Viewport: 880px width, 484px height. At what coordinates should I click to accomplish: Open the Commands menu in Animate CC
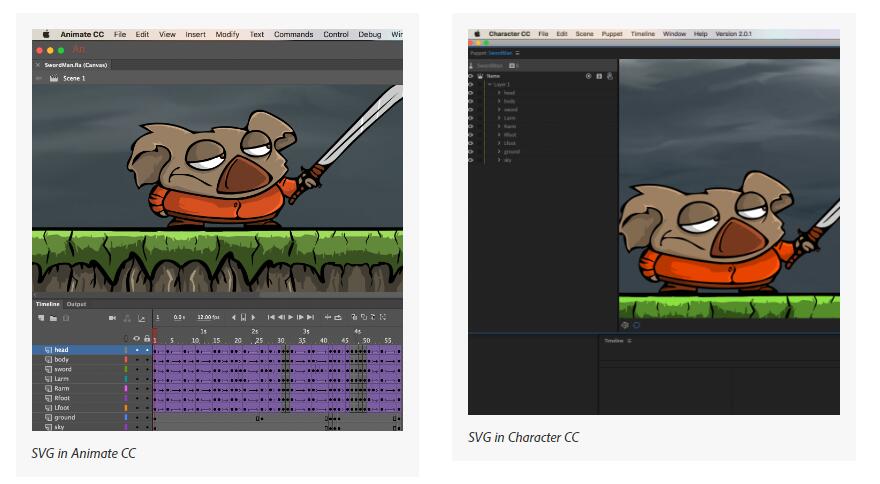pyautogui.click(x=294, y=34)
